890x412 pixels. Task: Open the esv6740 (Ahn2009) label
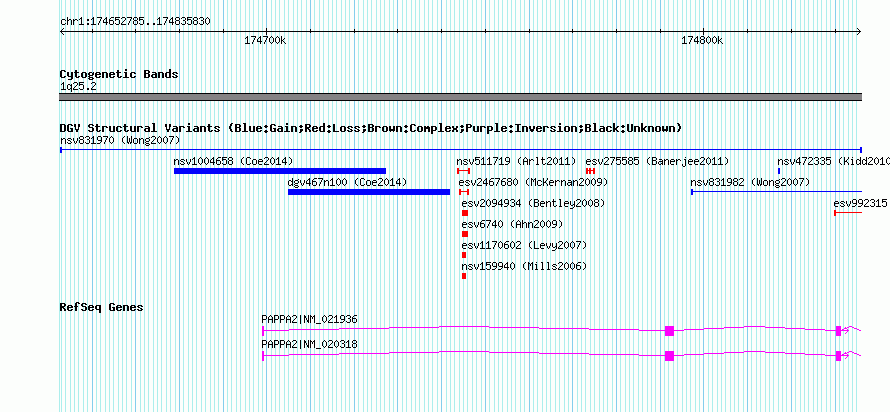tap(513, 224)
